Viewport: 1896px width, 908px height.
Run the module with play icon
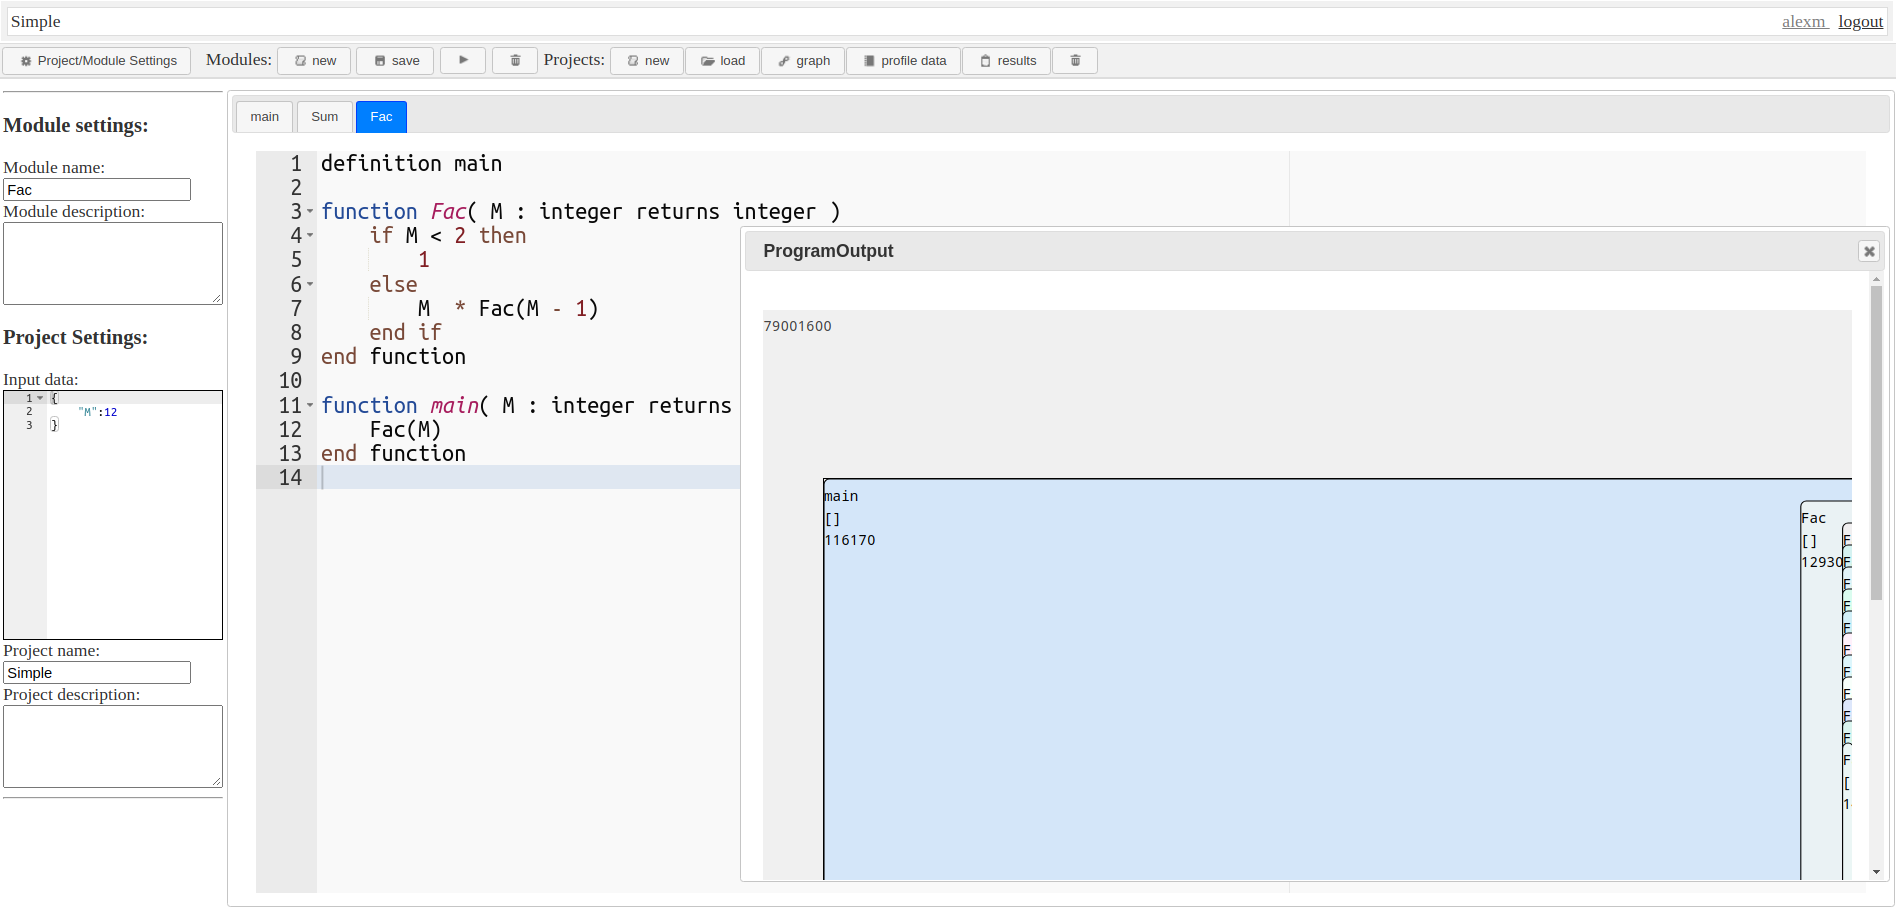pos(463,61)
